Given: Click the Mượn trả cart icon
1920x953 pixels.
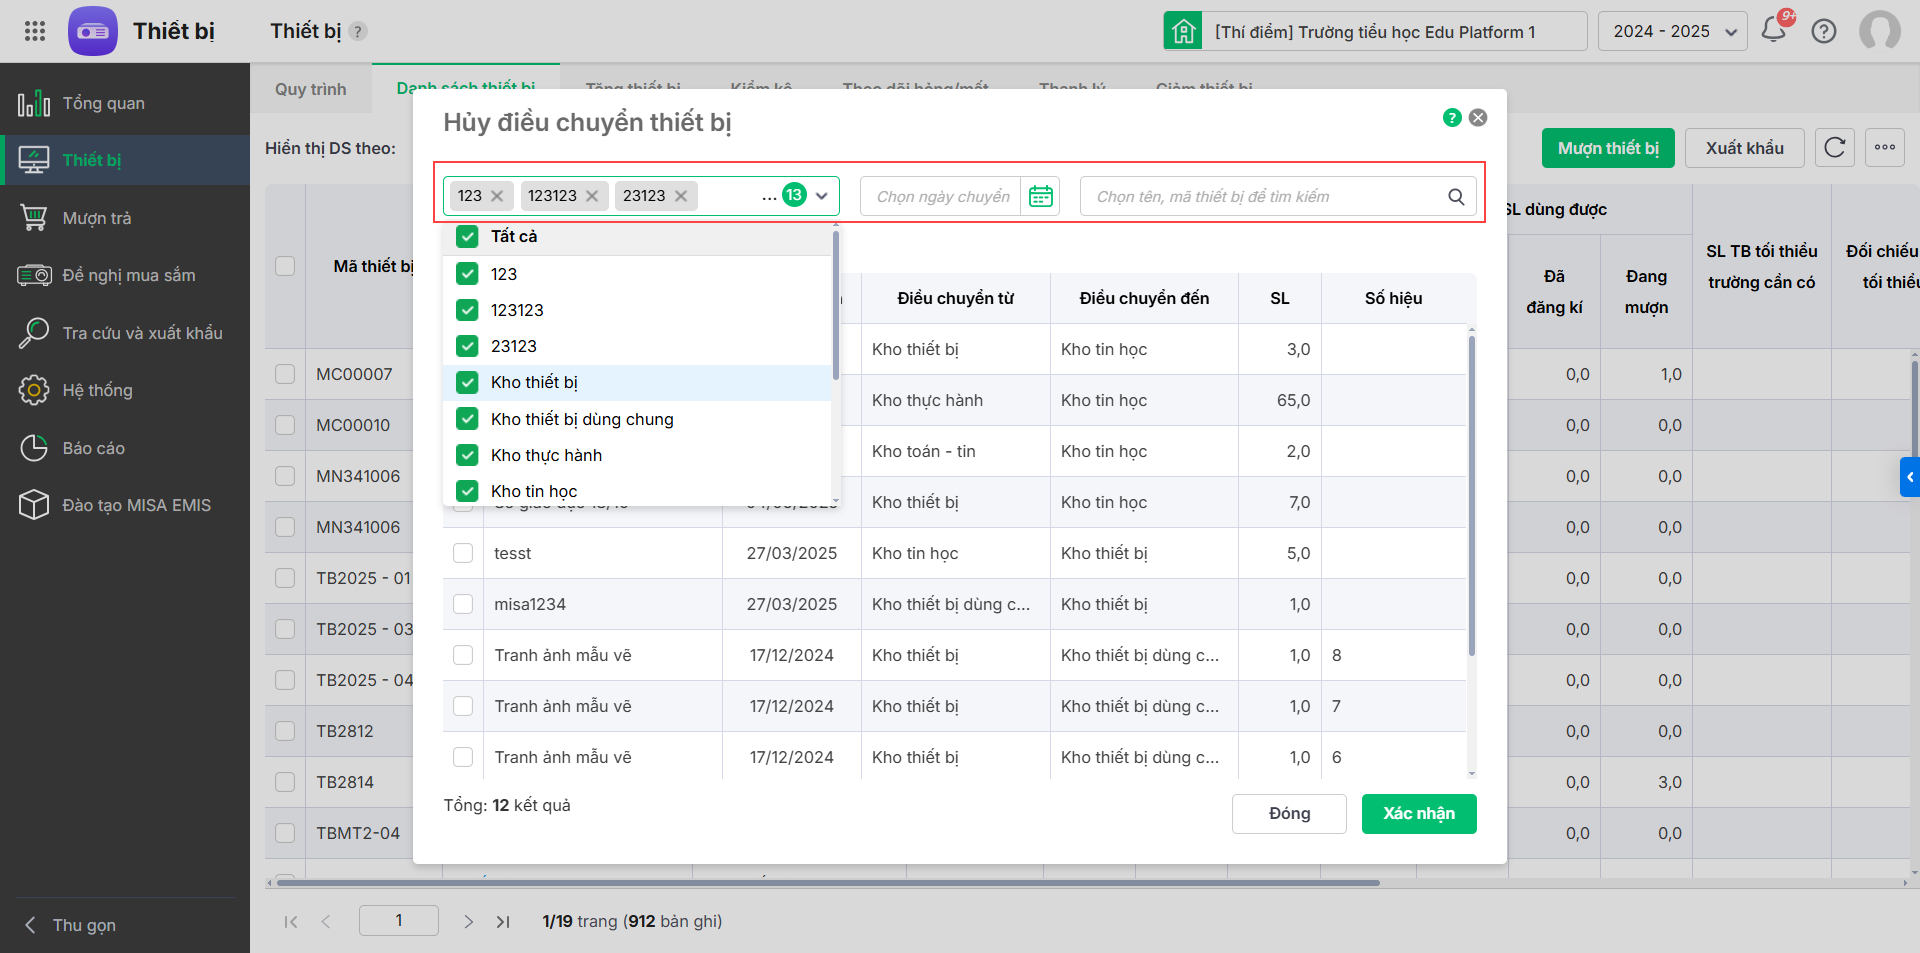Looking at the screenshot, I should (34, 218).
